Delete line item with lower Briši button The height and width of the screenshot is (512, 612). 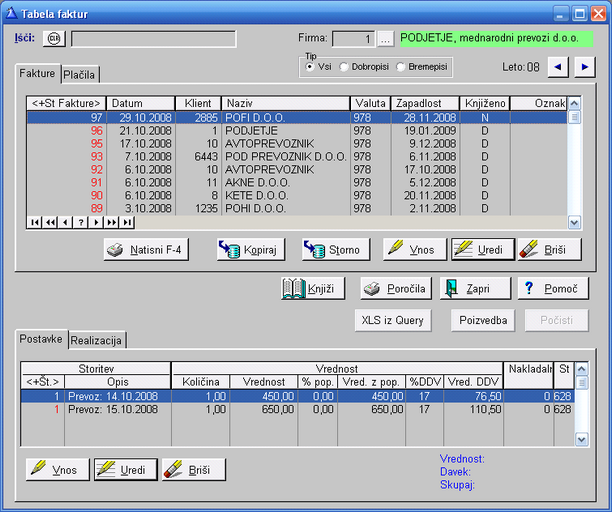click(x=194, y=470)
